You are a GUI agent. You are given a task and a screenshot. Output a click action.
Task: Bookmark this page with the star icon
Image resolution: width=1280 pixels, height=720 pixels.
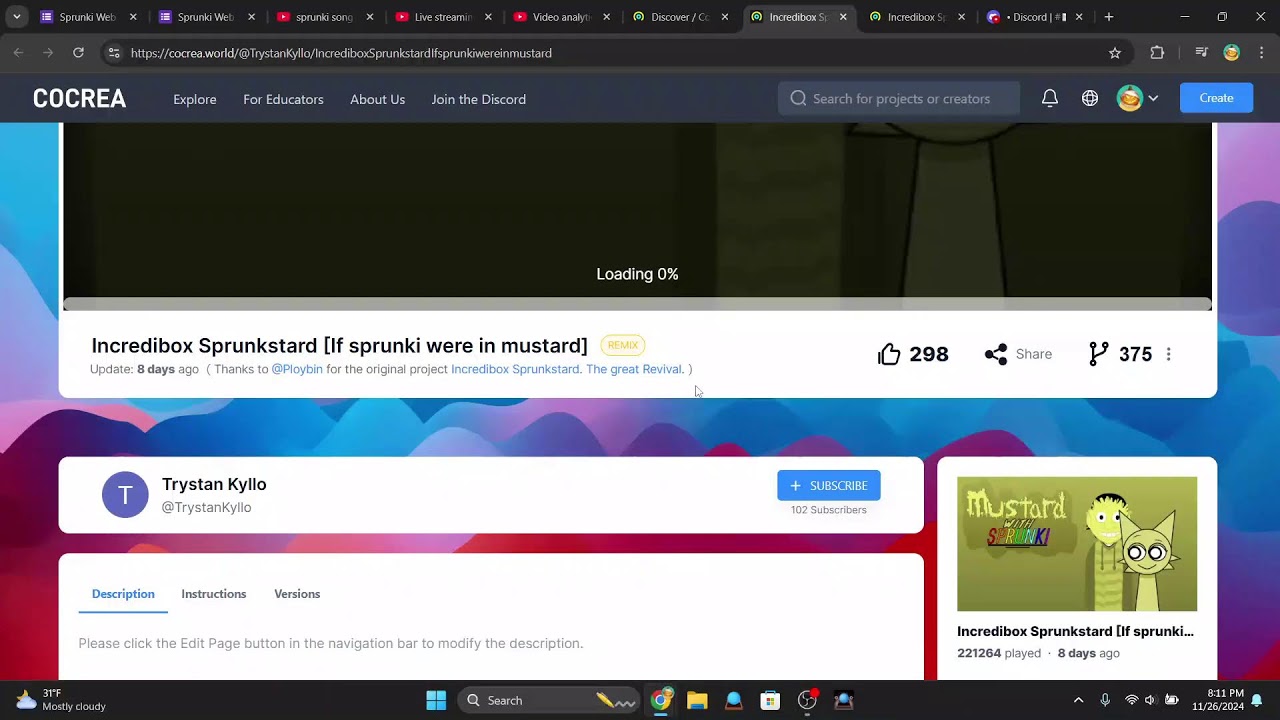pos(1115,53)
